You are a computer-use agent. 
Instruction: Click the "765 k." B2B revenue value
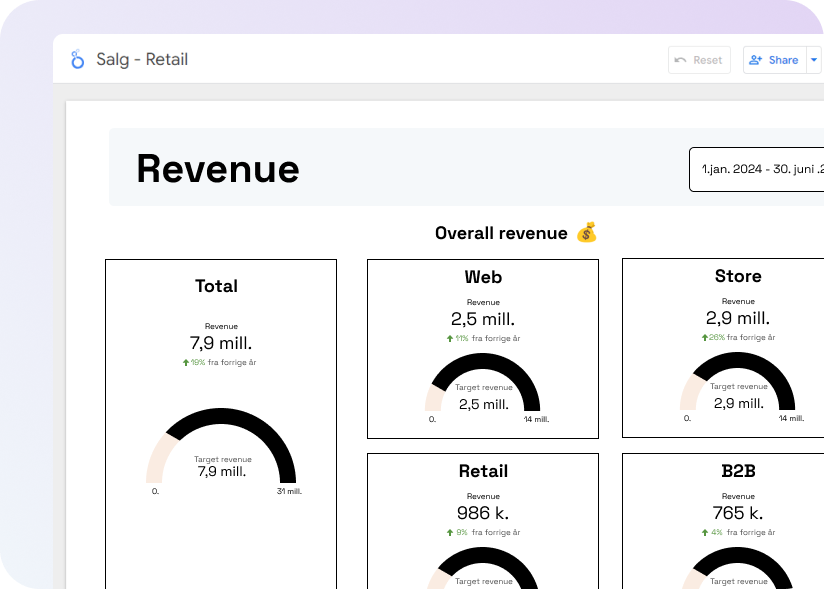click(738, 513)
